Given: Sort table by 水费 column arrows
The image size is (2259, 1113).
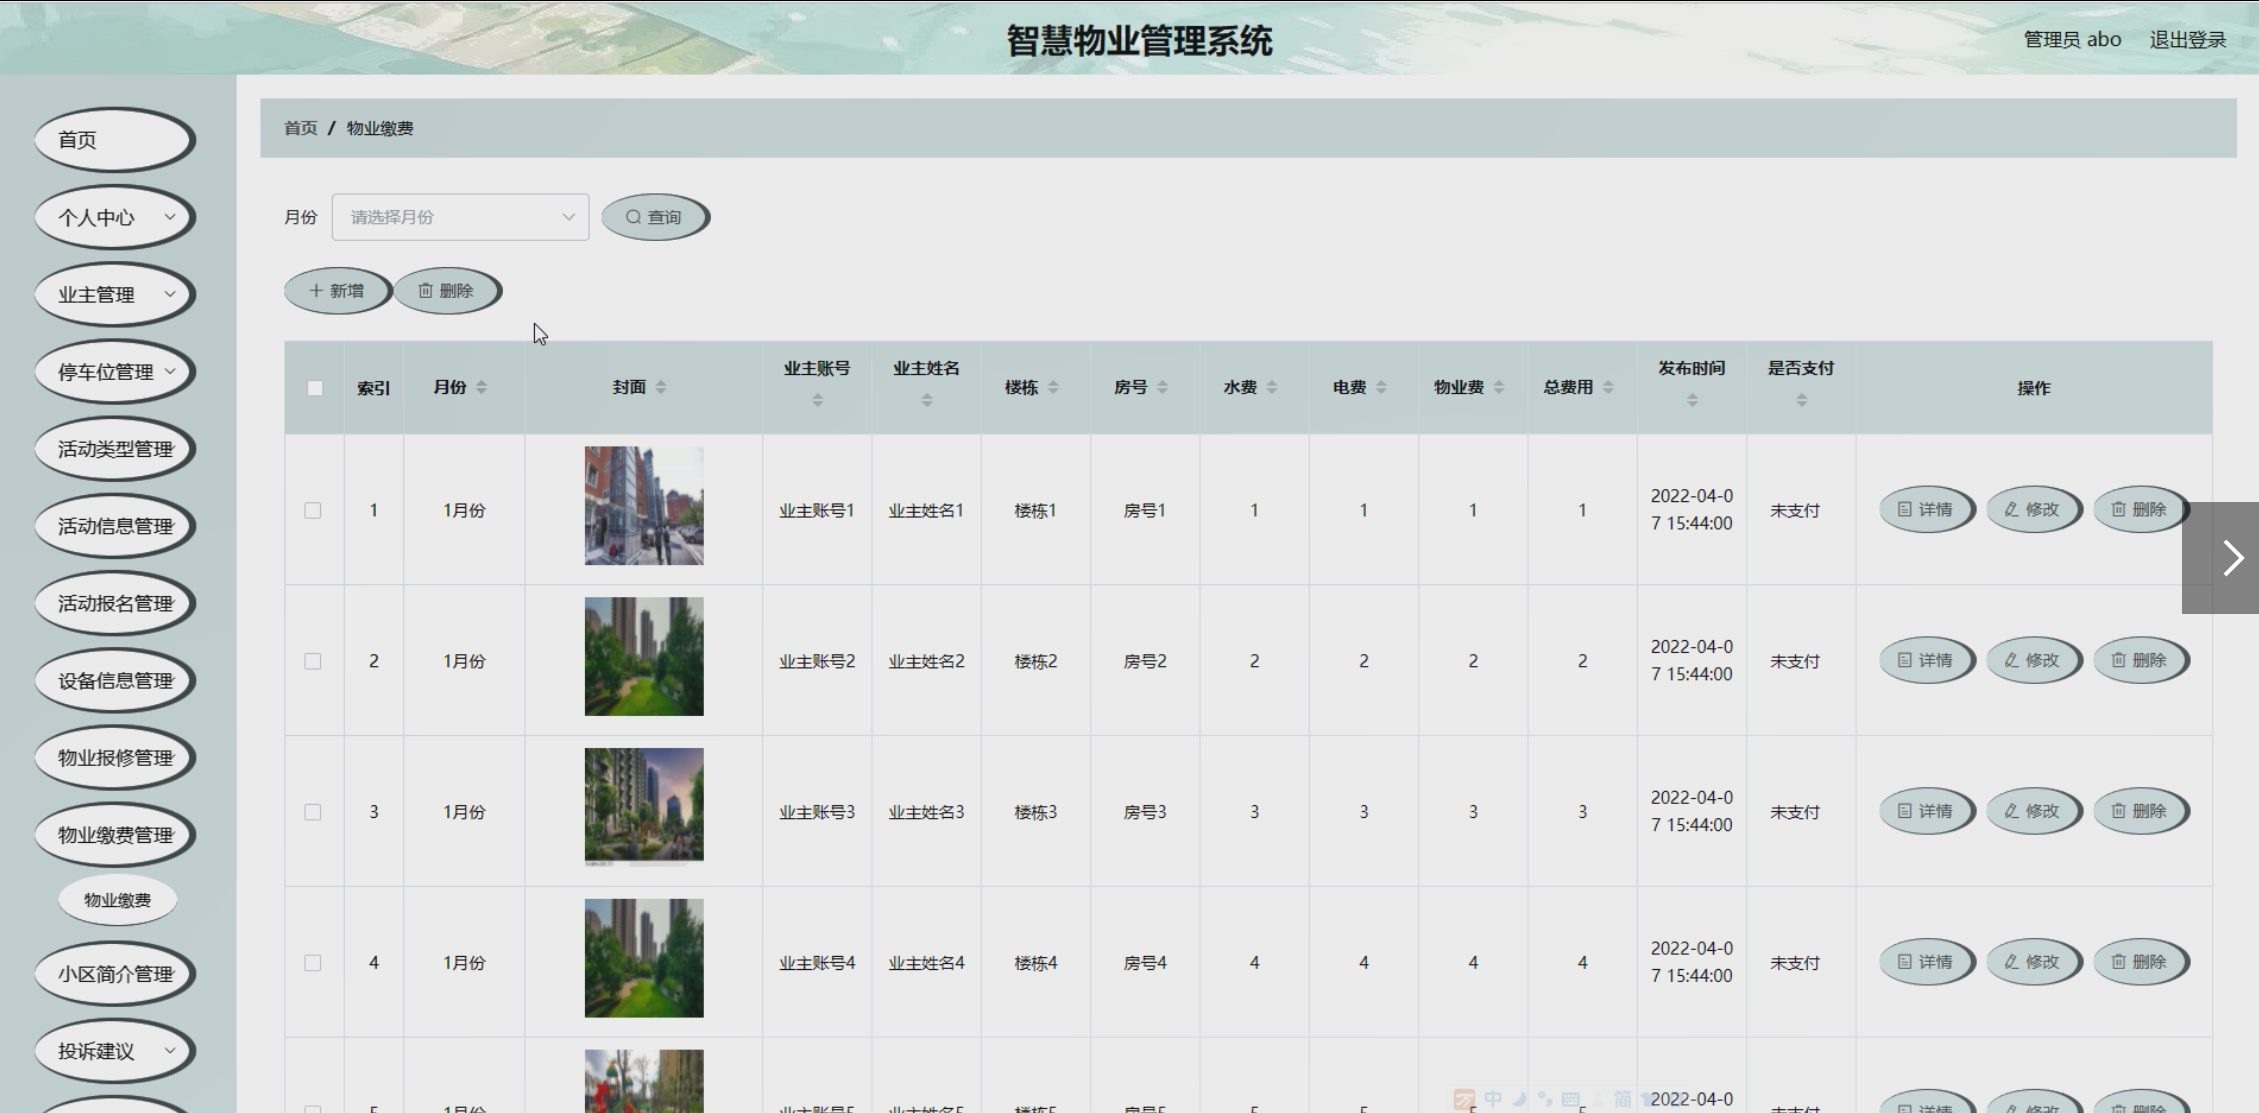Looking at the screenshot, I should point(1271,387).
